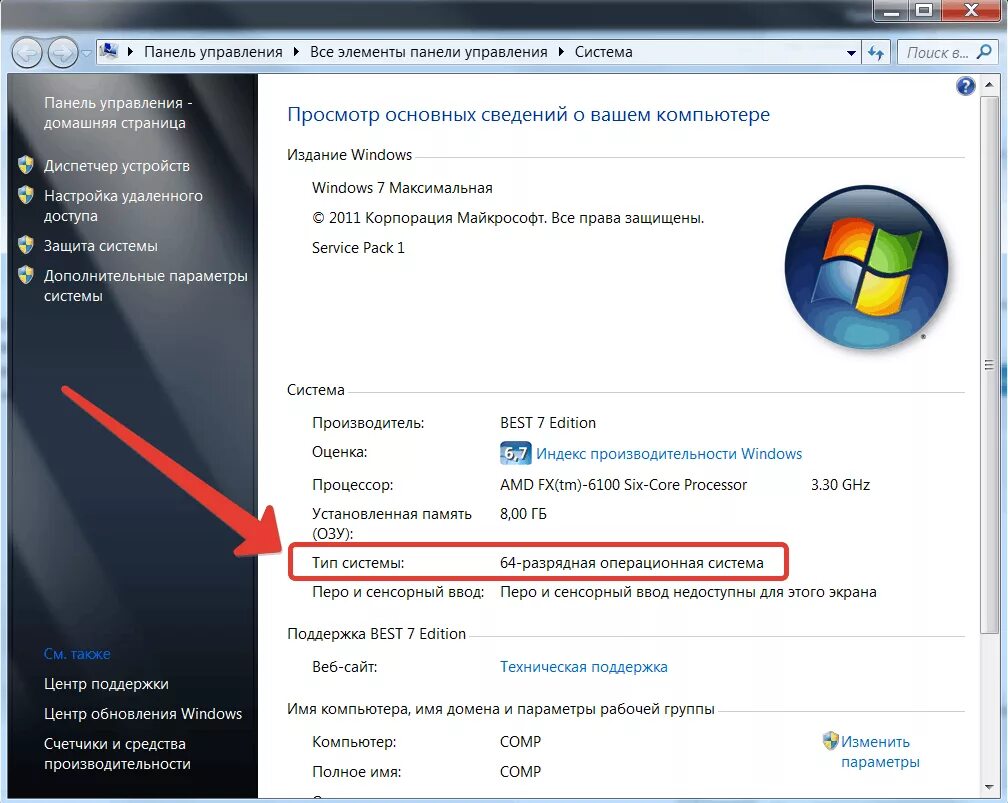Viewport: 1008px width, 803px height.
Task: Click Изменить параметры link
Action: (880, 752)
